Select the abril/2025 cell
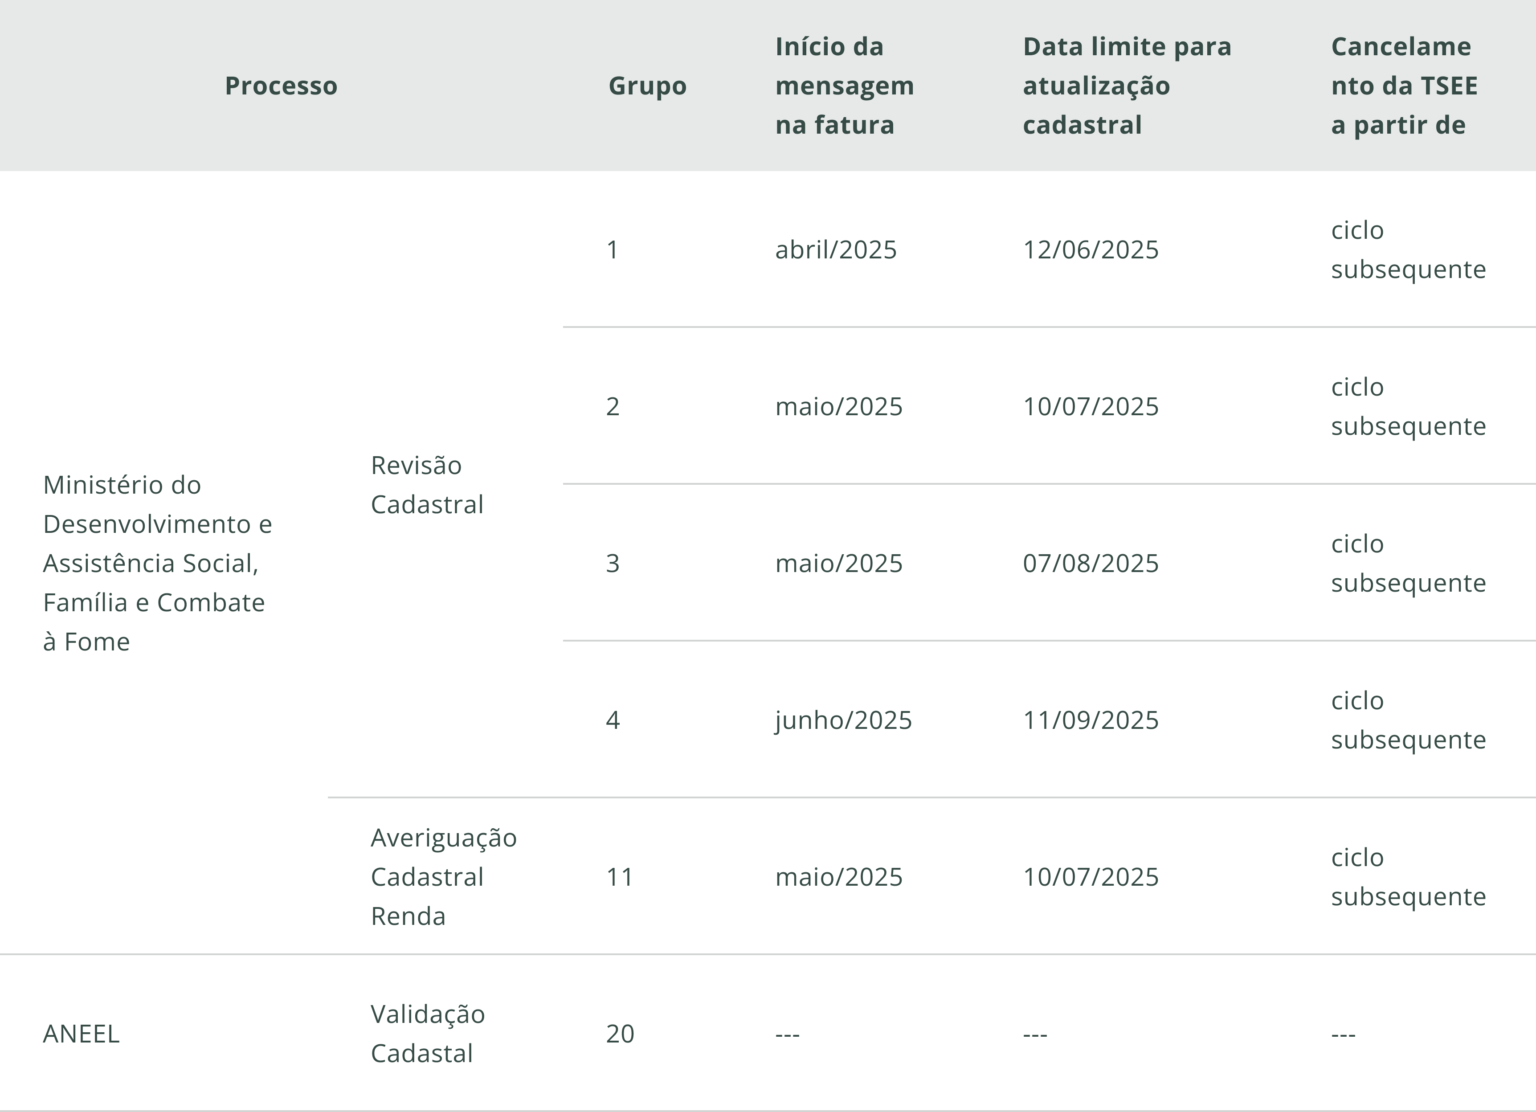The width and height of the screenshot is (1536, 1112). [836, 250]
